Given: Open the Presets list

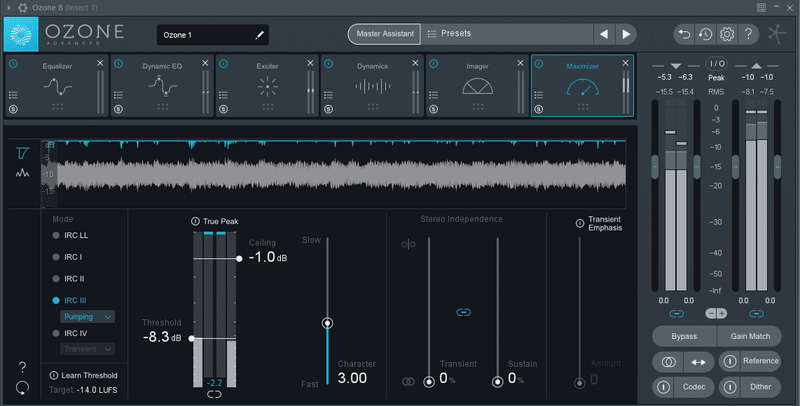Looking at the screenshot, I should tap(449, 34).
